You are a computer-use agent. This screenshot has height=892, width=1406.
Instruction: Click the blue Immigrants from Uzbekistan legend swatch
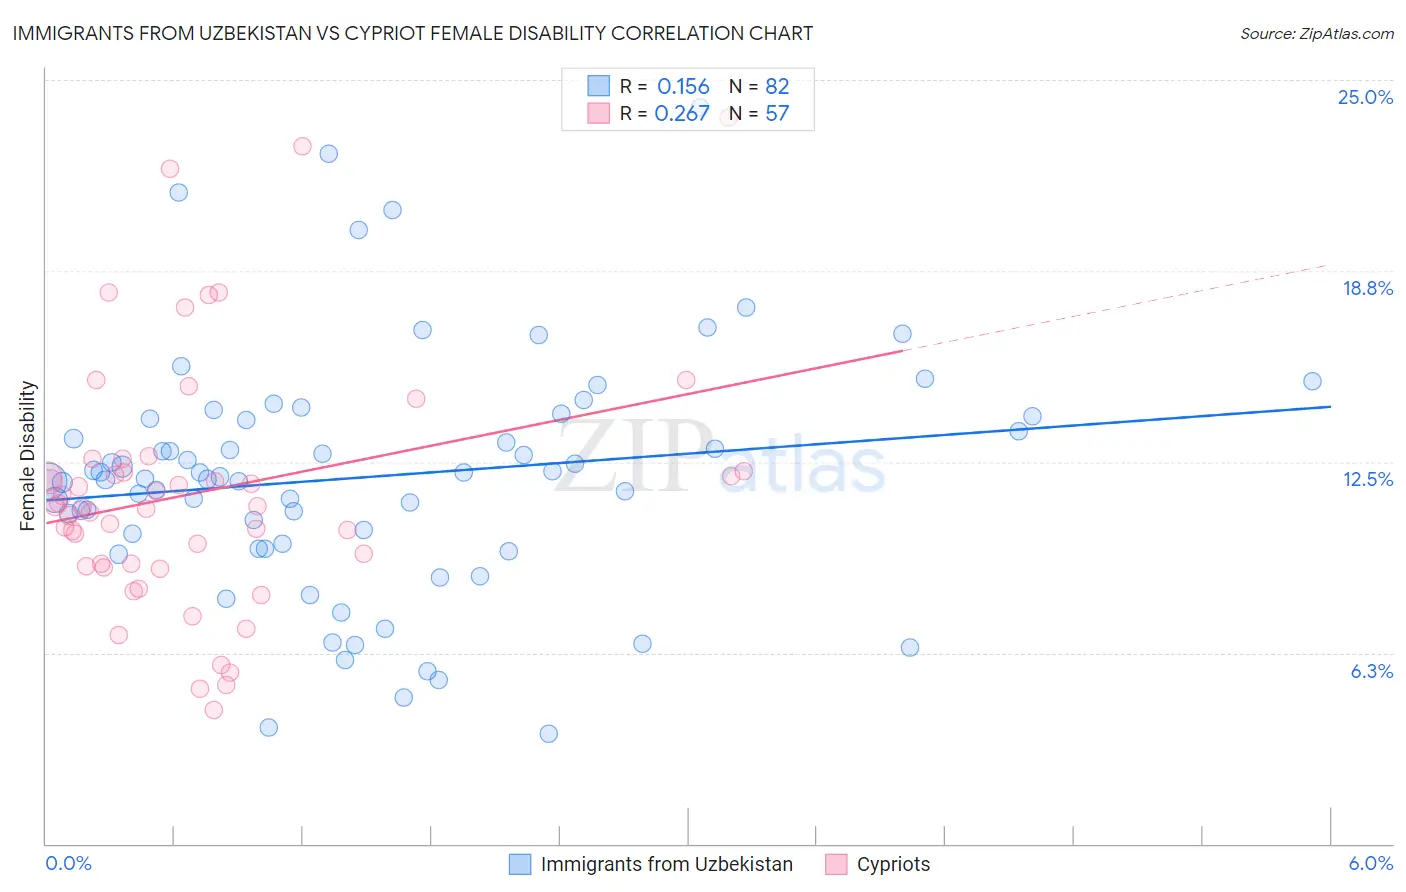click(x=520, y=864)
